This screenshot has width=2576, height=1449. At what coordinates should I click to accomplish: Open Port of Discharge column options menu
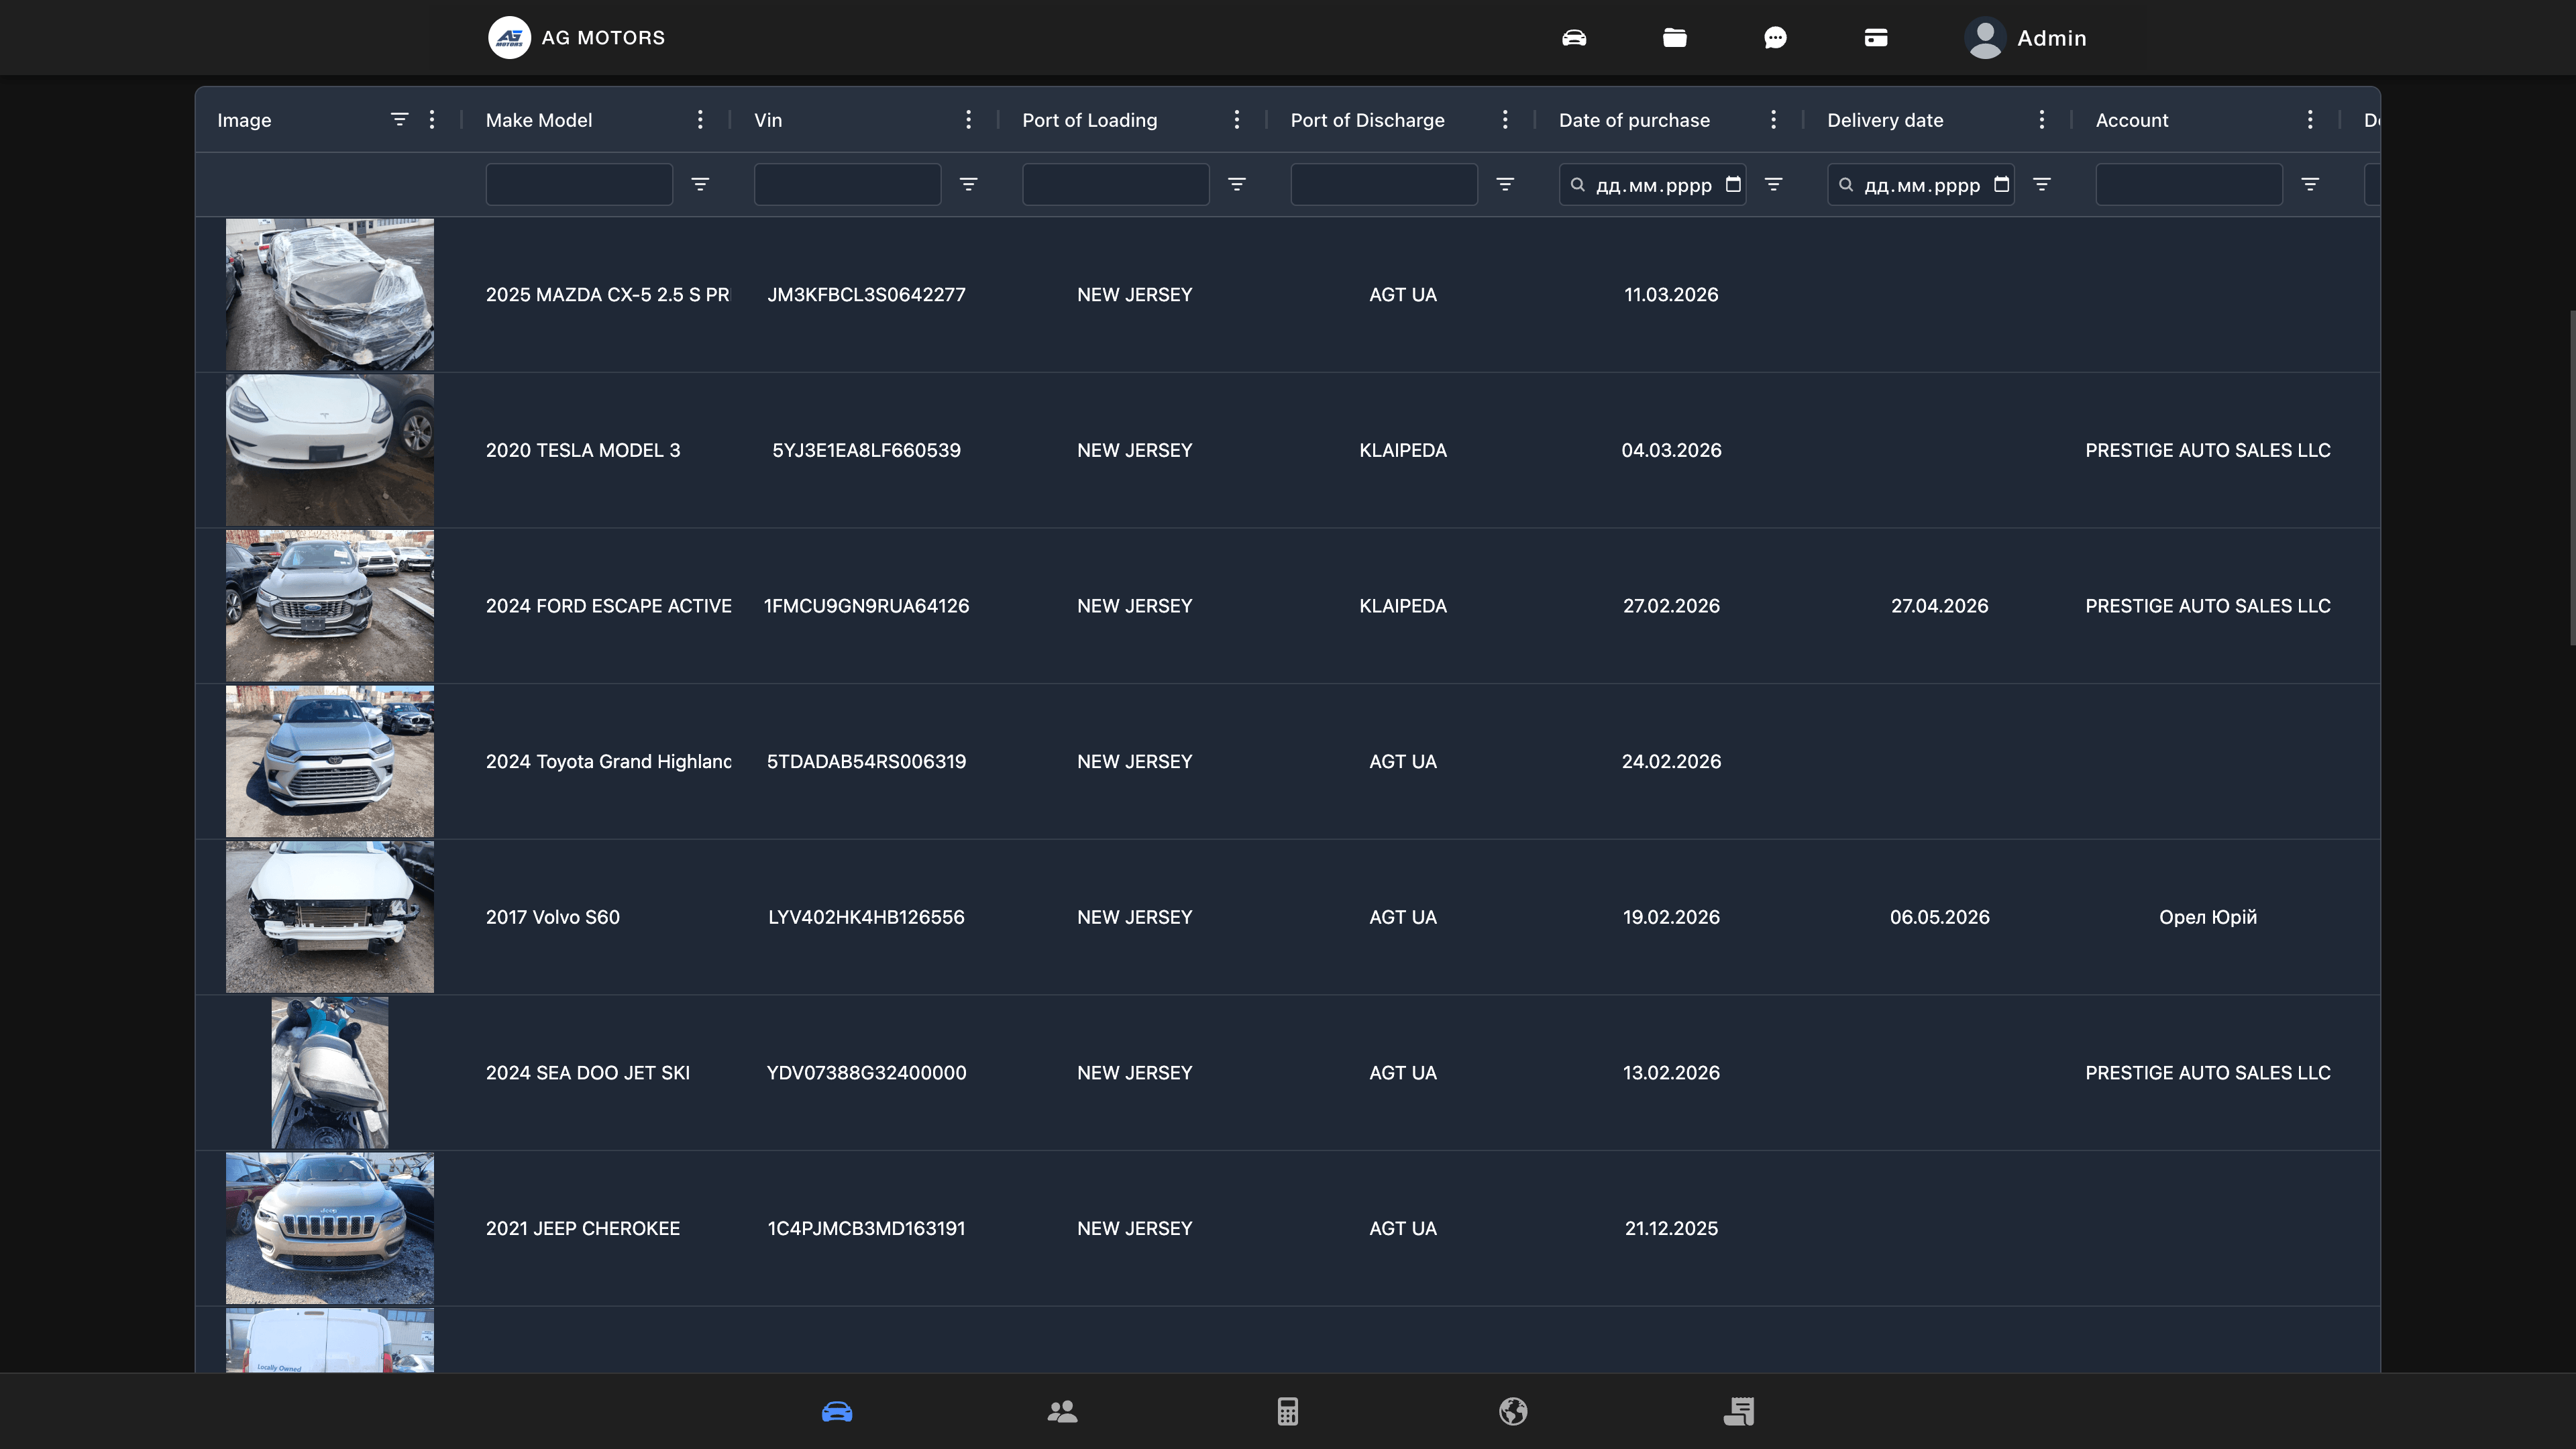coord(1505,119)
